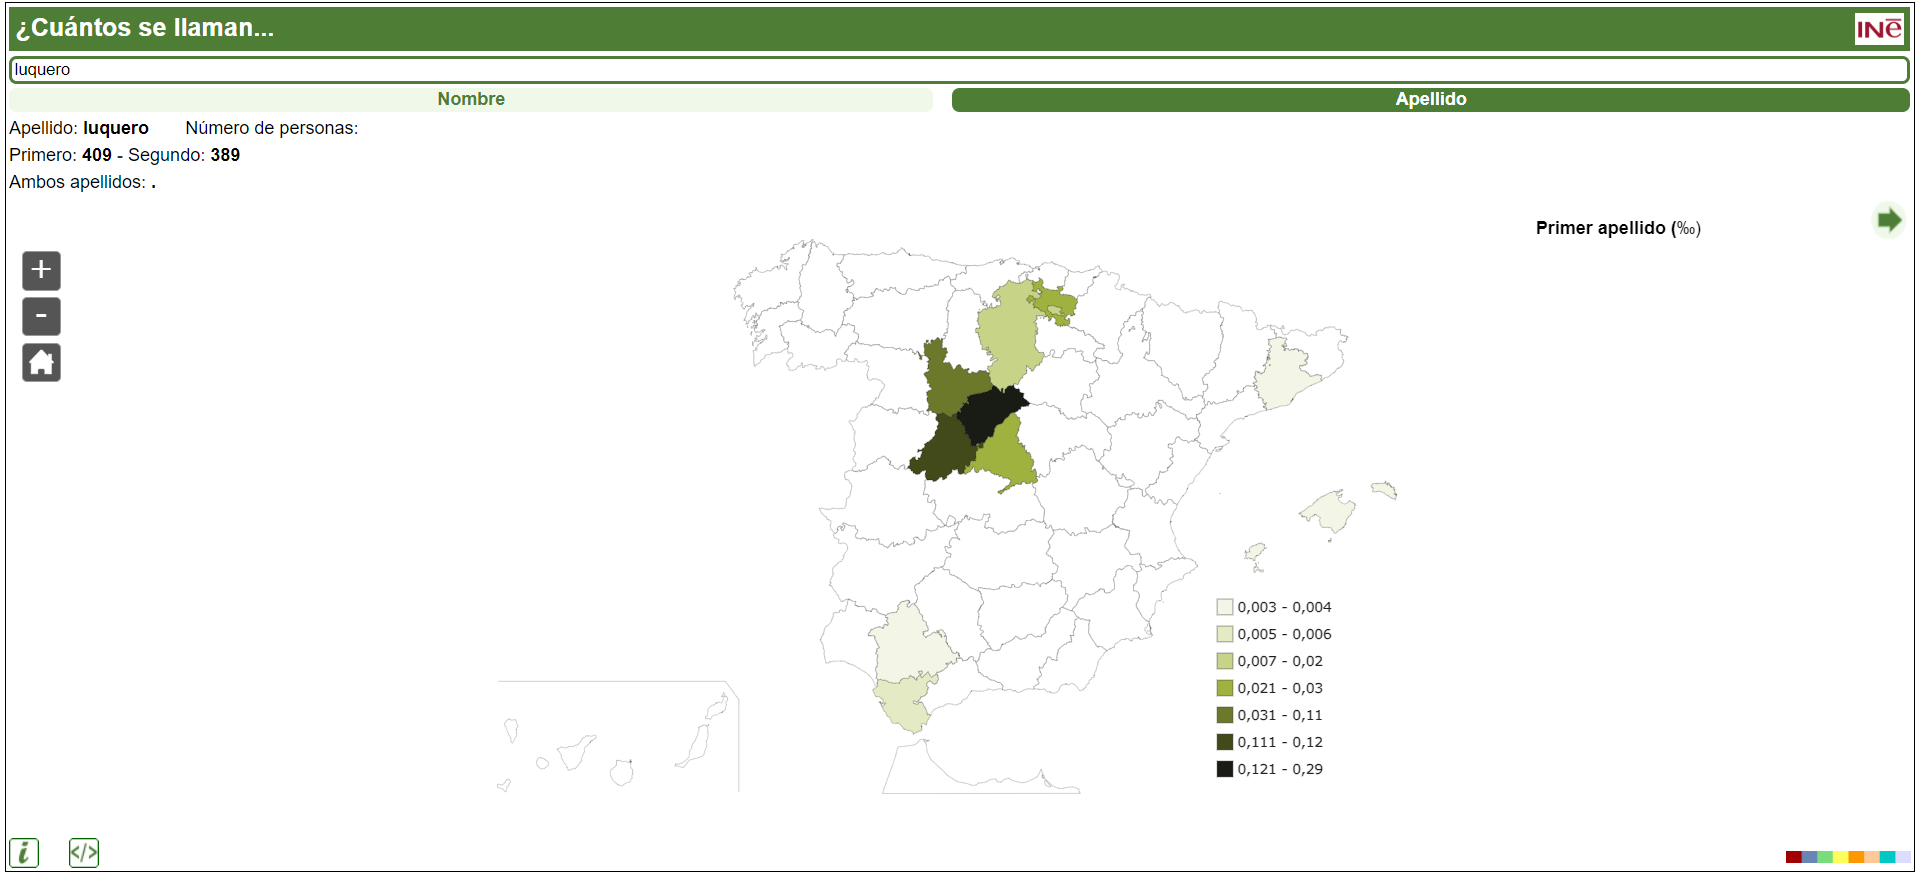The height and width of the screenshot is (877, 1920).
Task: Switch to the Nombre tab
Action: pyautogui.click(x=471, y=99)
